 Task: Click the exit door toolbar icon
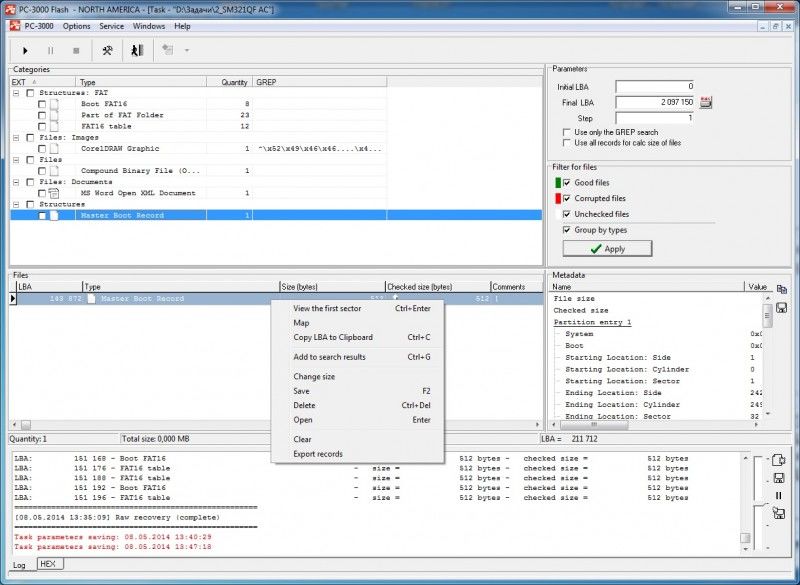[137, 50]
